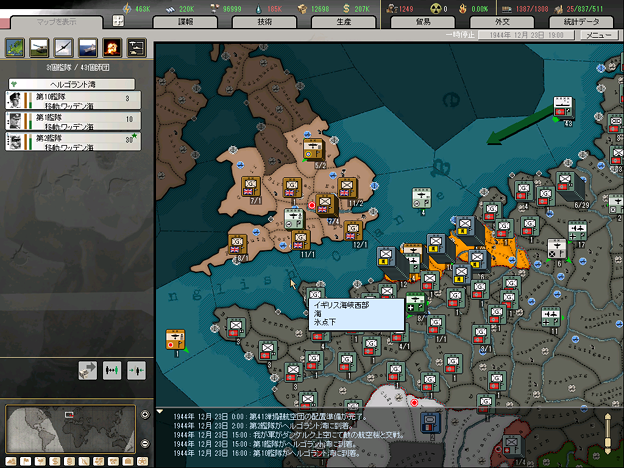
Task: Click the date field 1944年12月23日 to unpause
Action: click(x=526, y=35)
